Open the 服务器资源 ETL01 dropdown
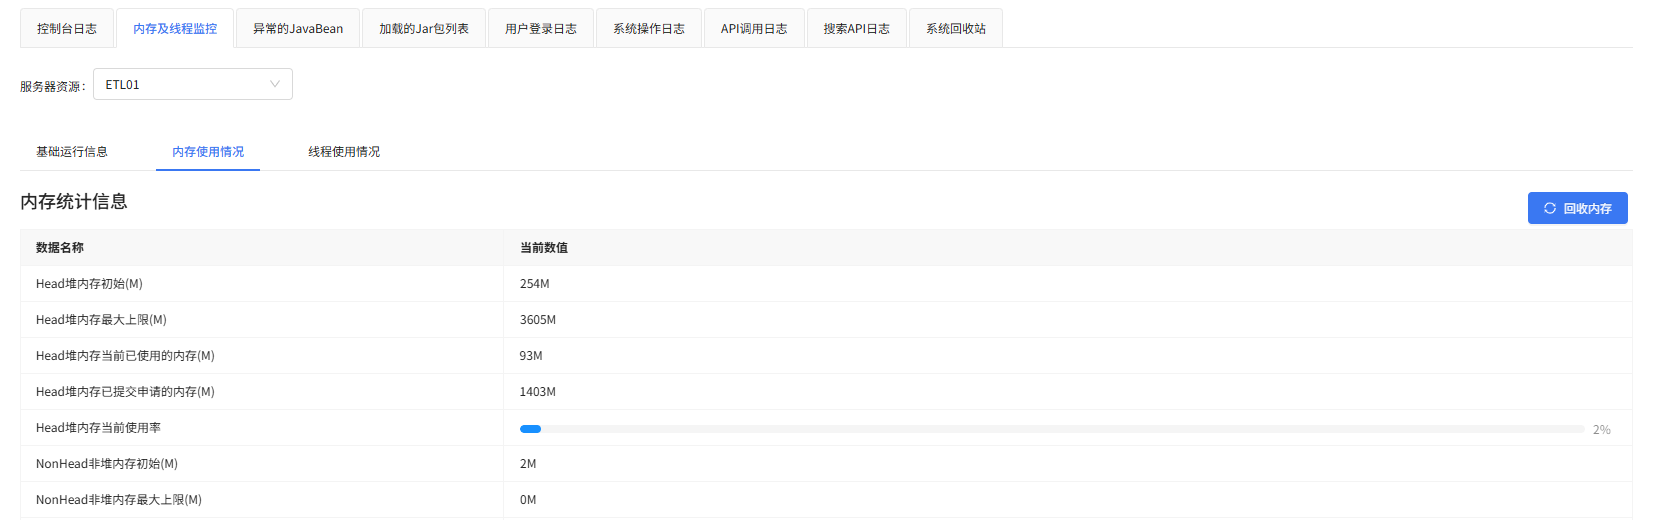This screenshot has width=1658, height=520. [x=193, y=84]
